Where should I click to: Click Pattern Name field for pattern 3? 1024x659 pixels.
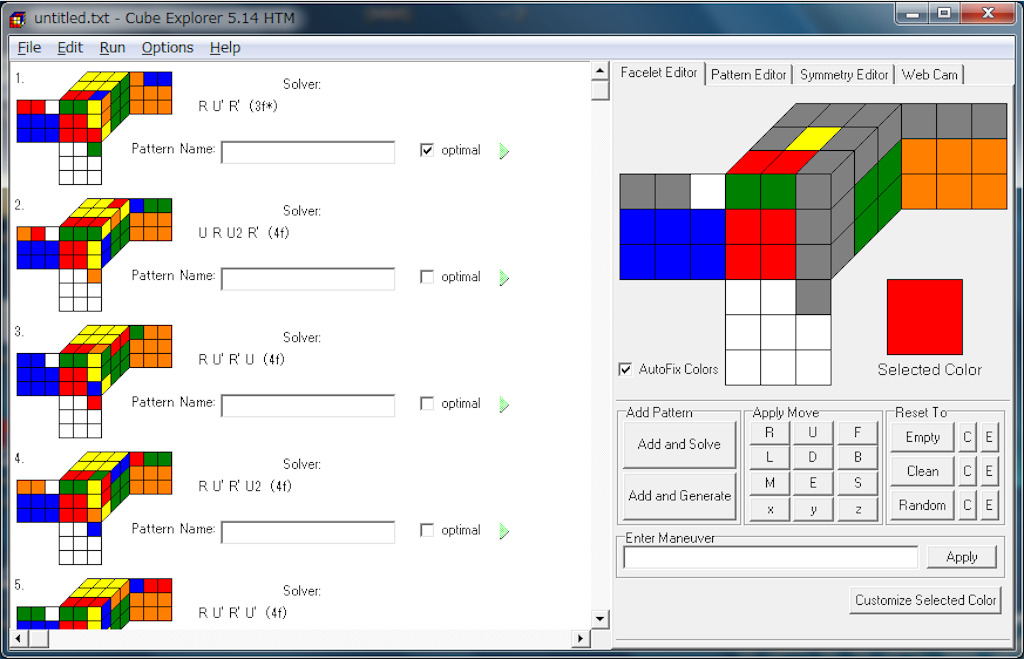[x=308, y=406]
